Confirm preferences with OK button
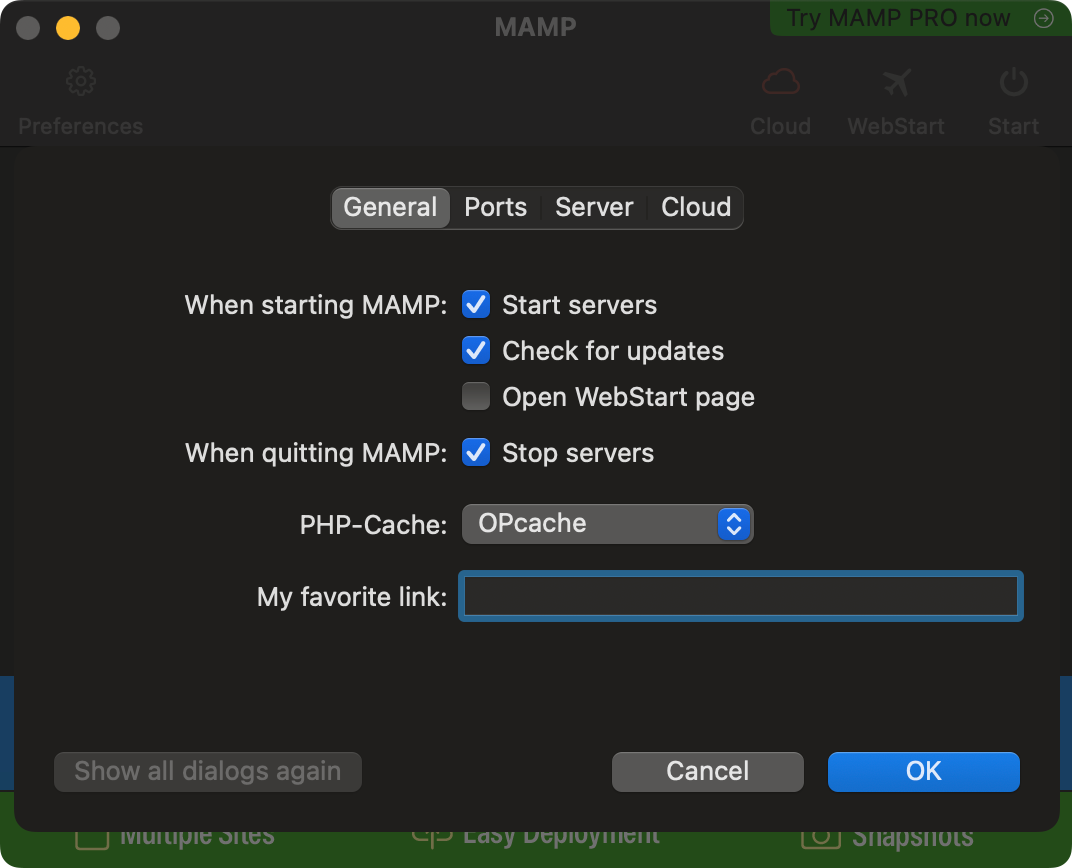The image size is (1072, 868). point(924,772)
